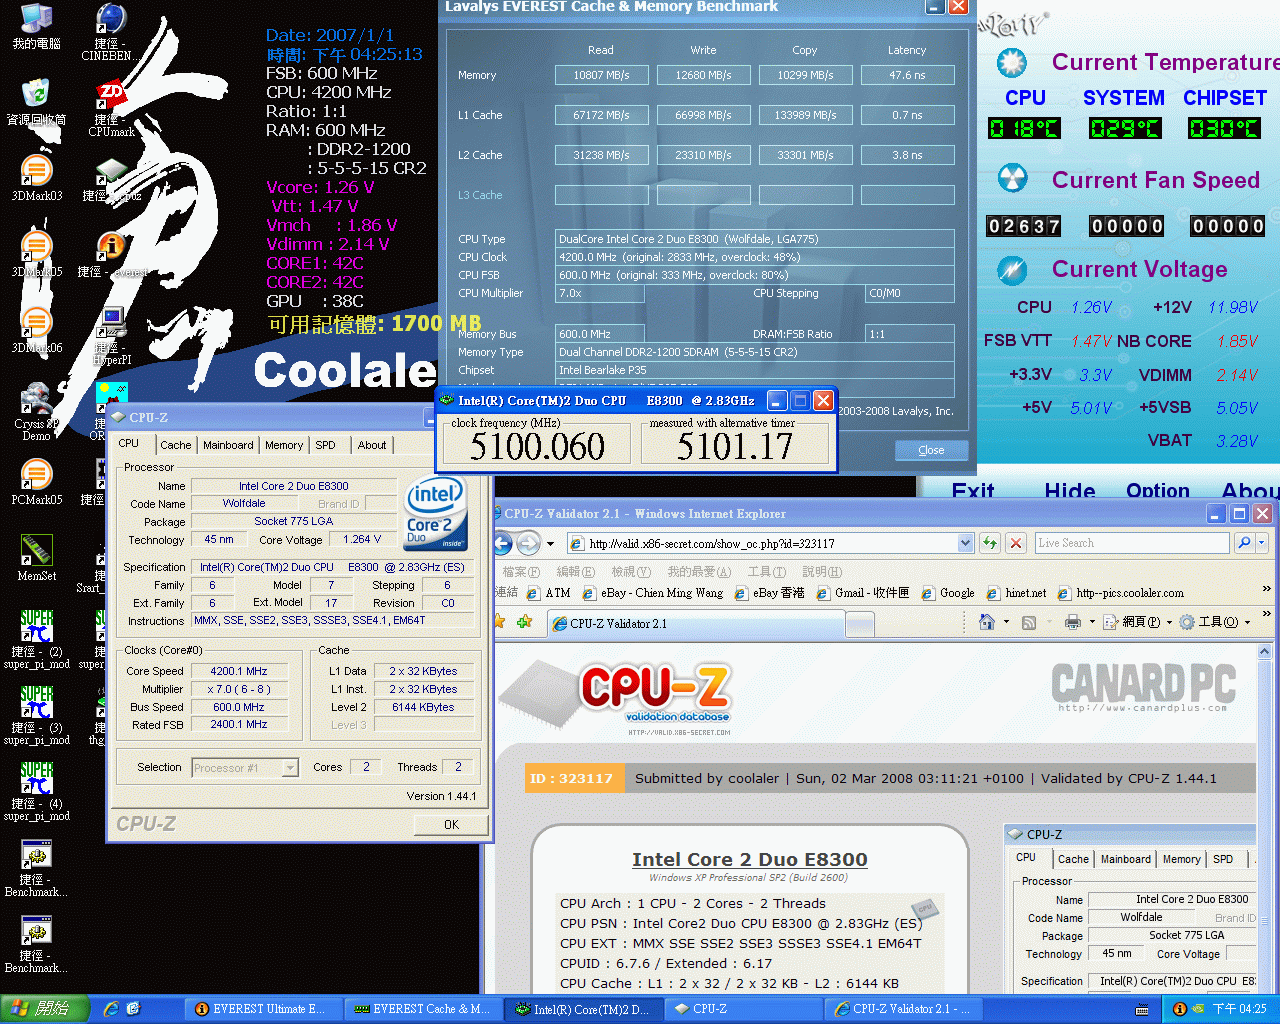Expand the links bar overflow chevron
The height and width of the screenshot is (1024, 1280).
tap(1267, 589)
